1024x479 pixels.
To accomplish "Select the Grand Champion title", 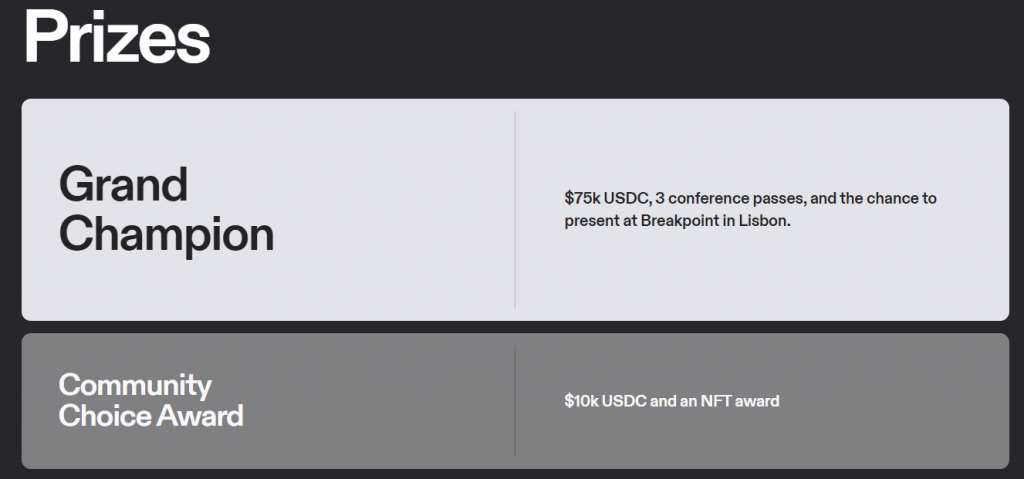I will pos(167,209).
